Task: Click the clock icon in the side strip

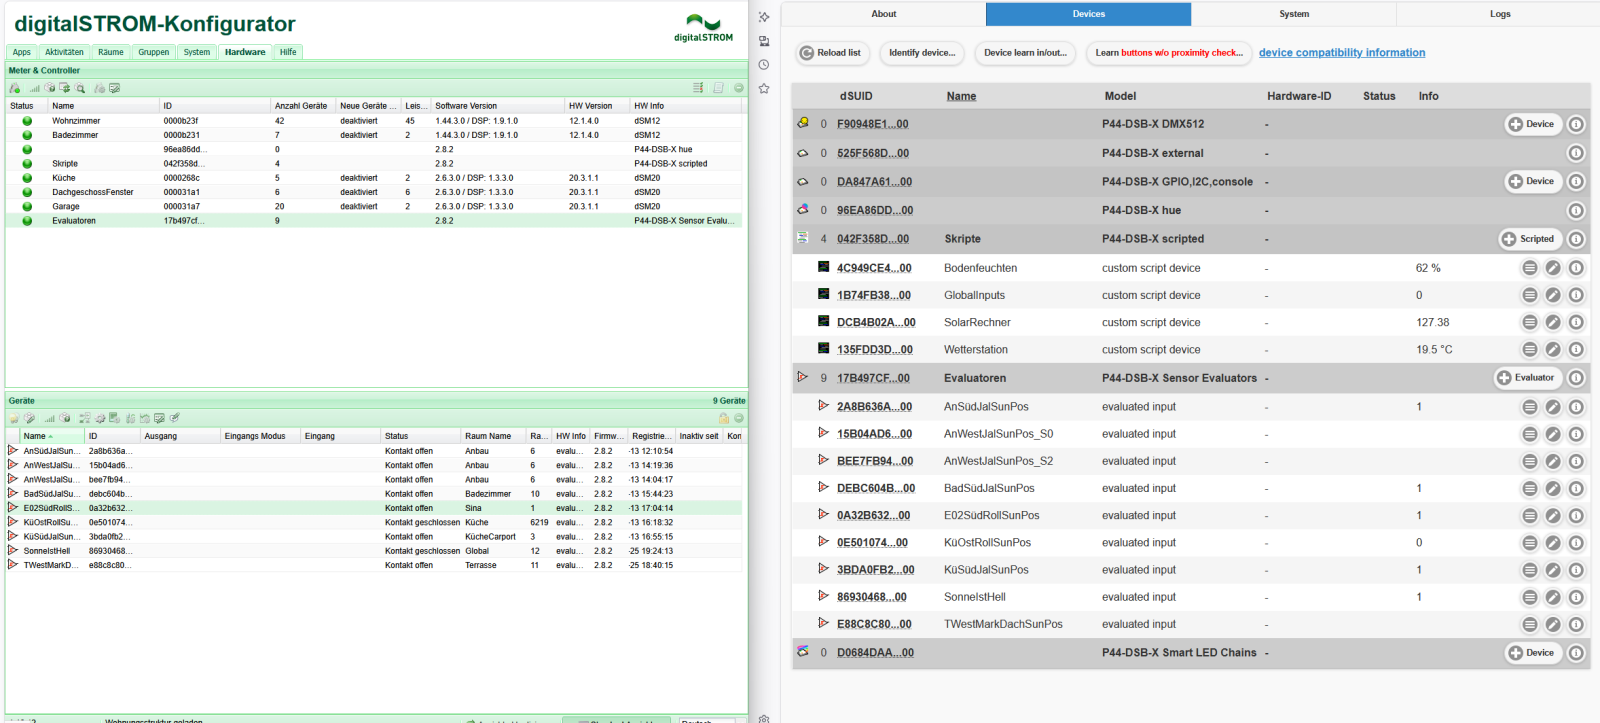Action: [764, 65]
